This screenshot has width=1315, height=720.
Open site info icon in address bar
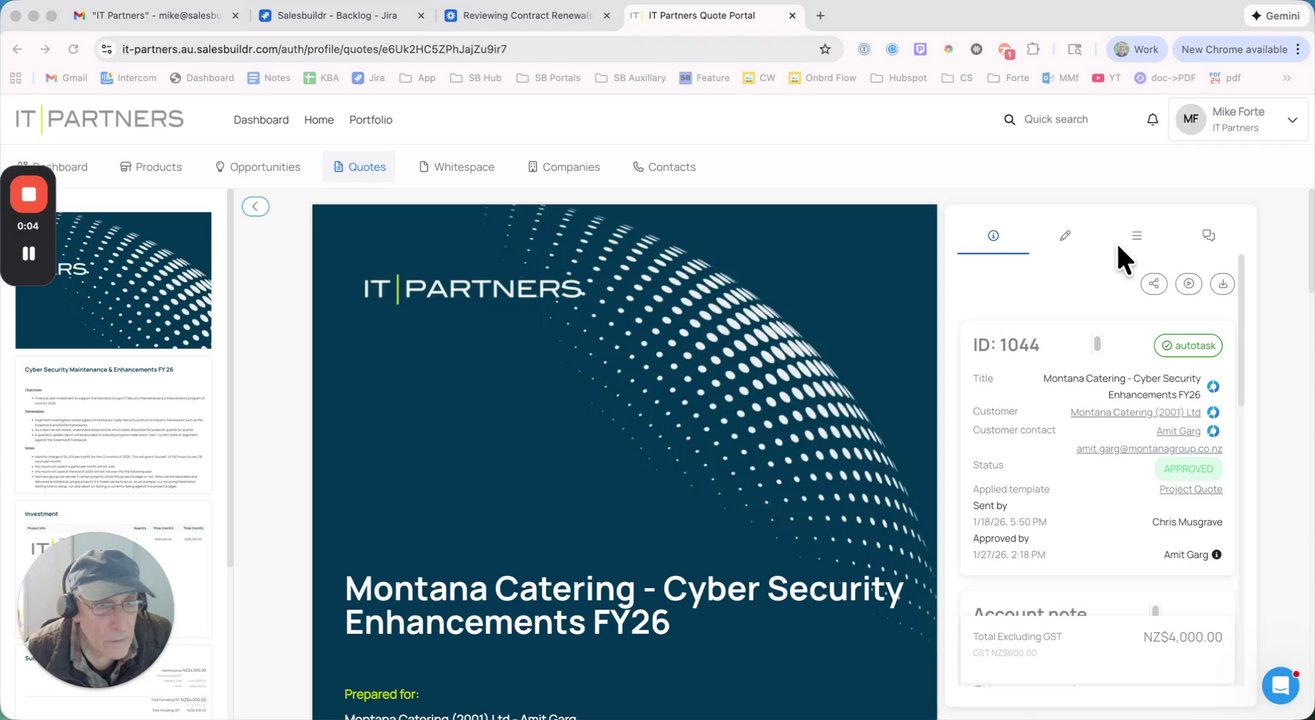[107, 49]
